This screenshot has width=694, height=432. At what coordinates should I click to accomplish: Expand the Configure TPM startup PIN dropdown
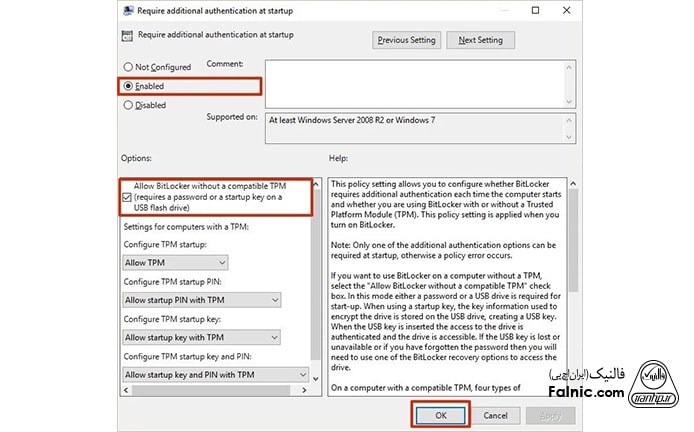click(201, 300)
